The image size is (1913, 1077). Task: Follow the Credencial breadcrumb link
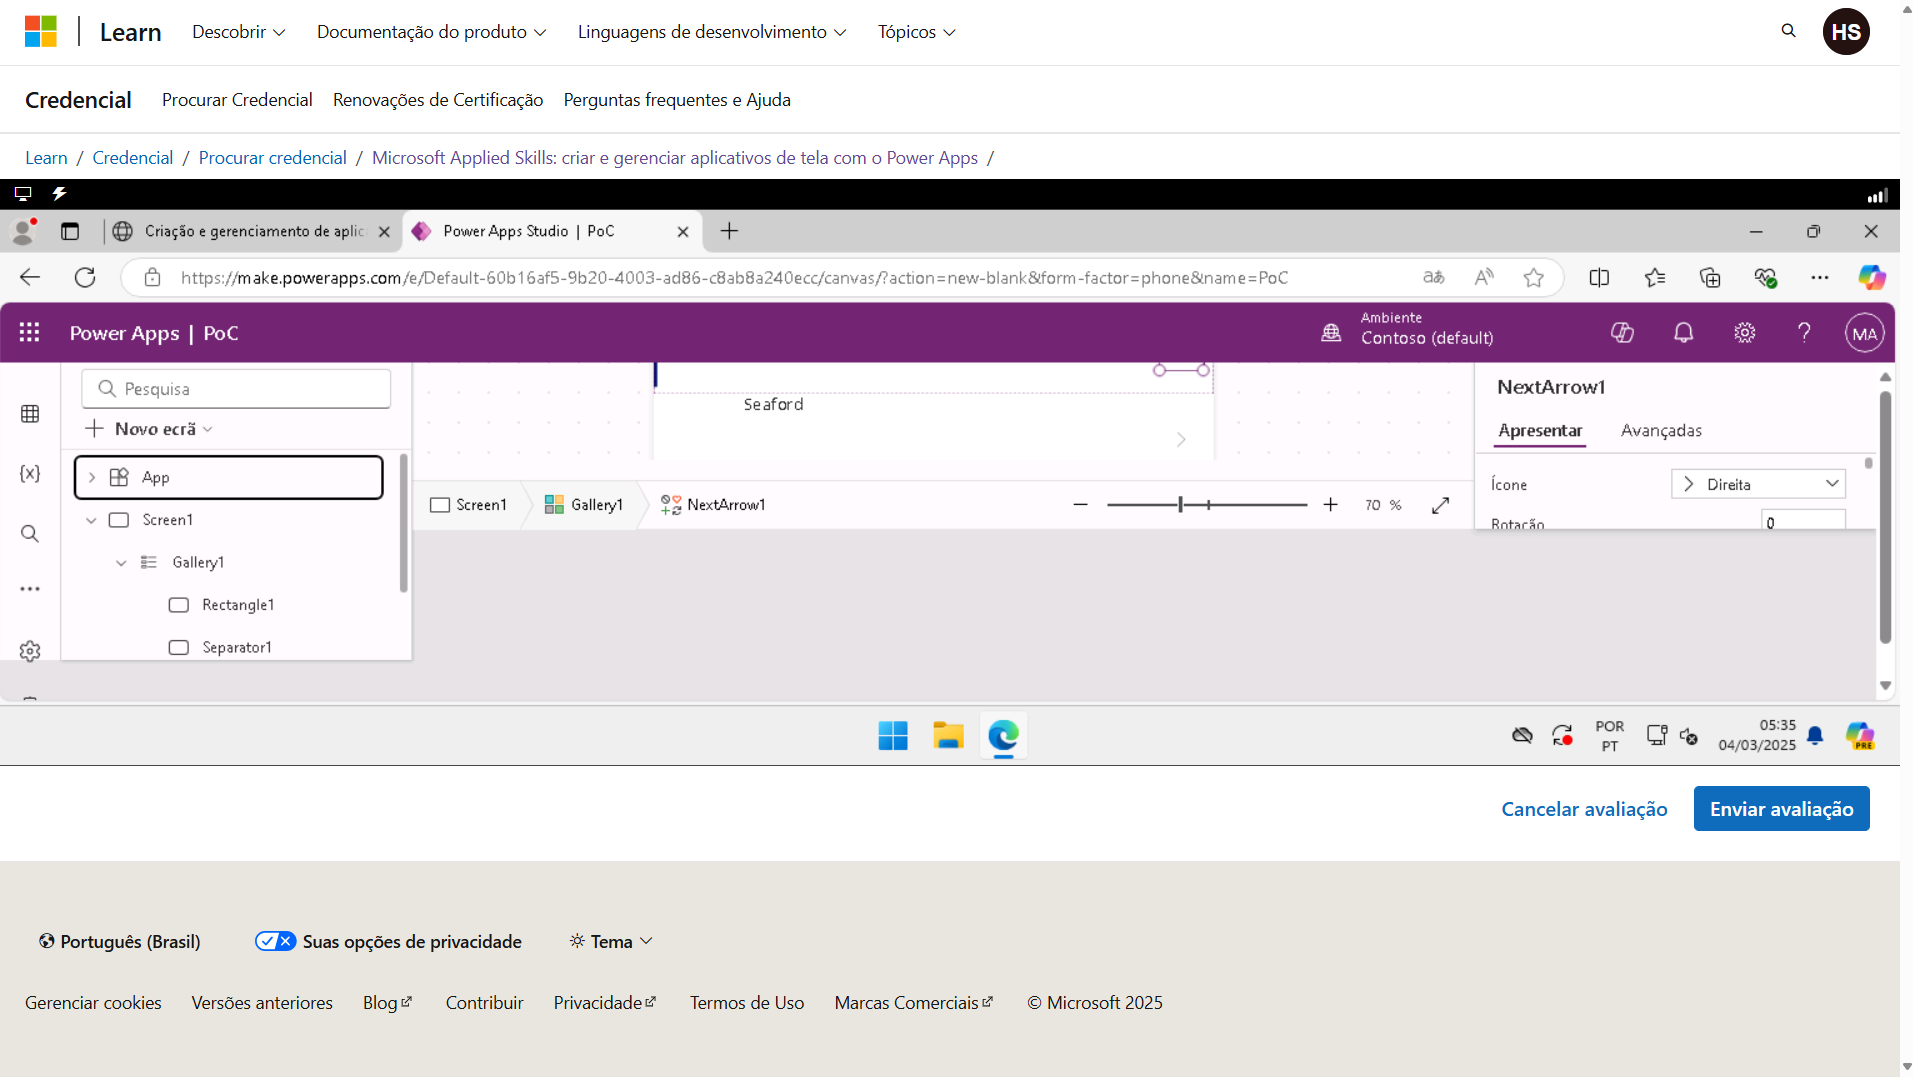point(133,158)
